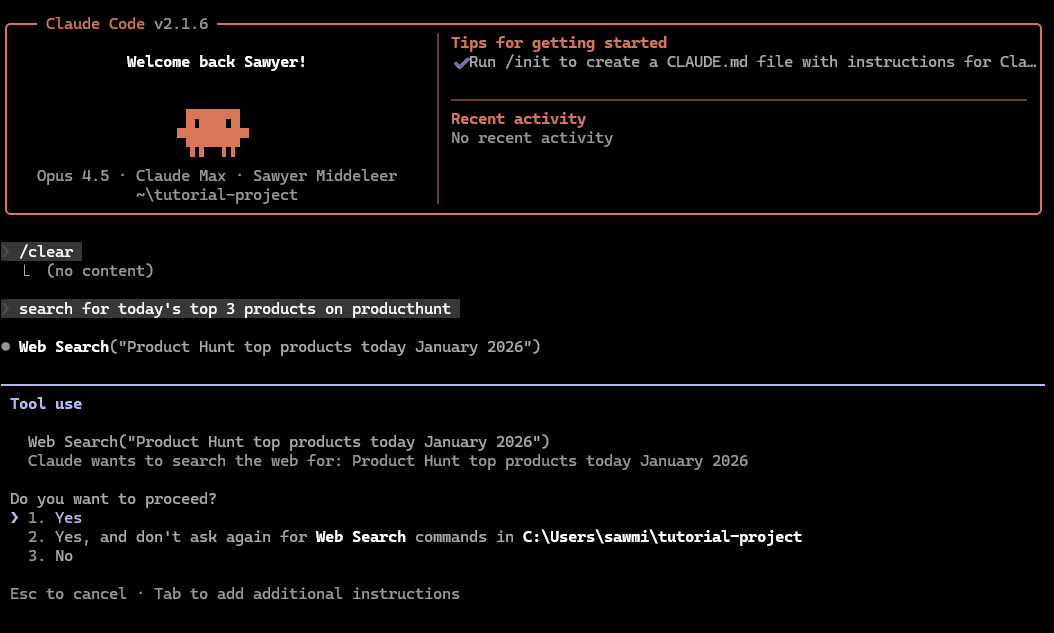Click the orange robot mascot icon
Viewport: 1054px width, 633px height.
(213, 132)
